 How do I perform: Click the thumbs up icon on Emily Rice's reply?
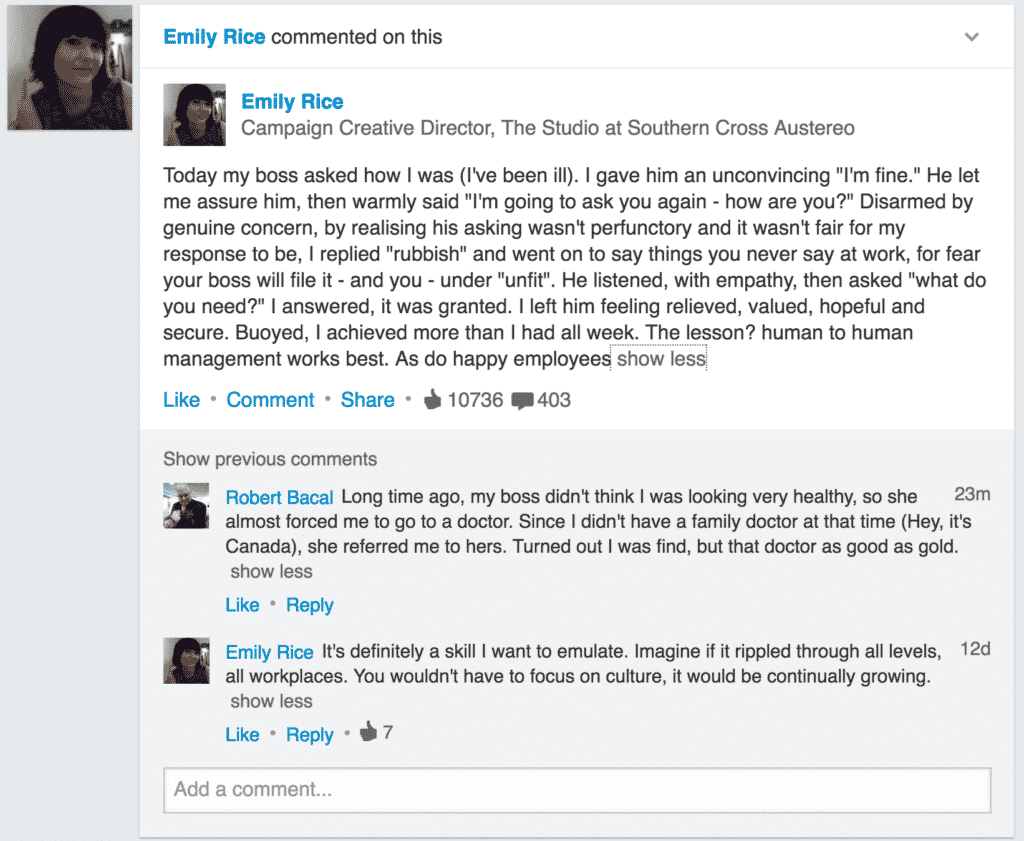point(368,733)
